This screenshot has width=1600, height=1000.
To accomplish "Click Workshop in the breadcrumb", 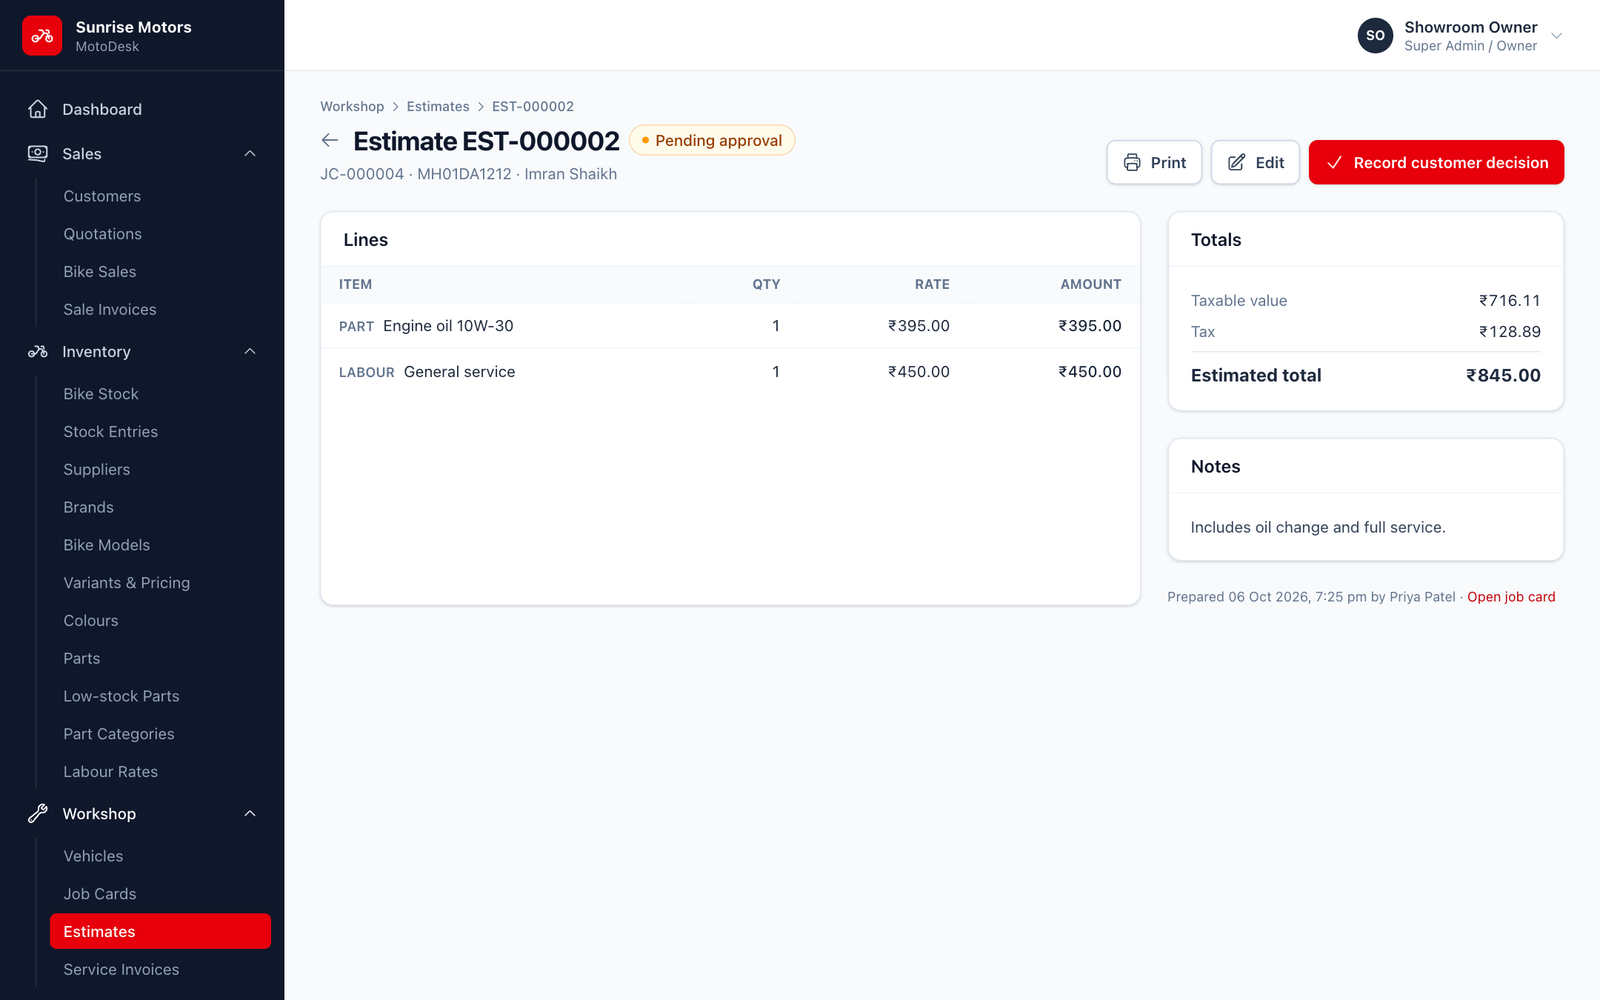I will click(x=352, y=107).
